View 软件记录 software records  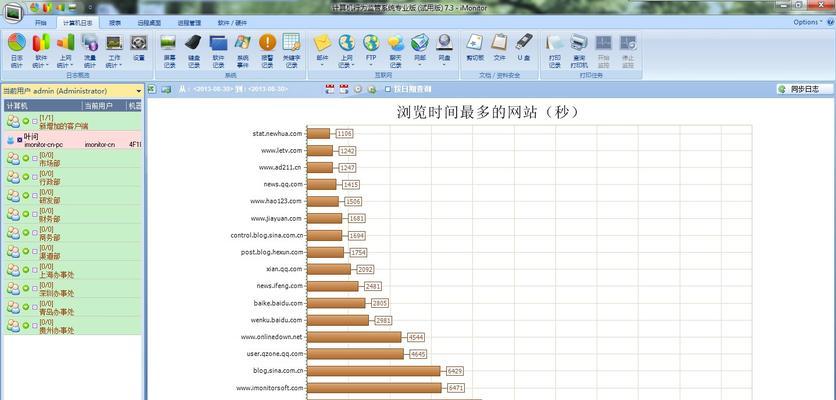218,51
